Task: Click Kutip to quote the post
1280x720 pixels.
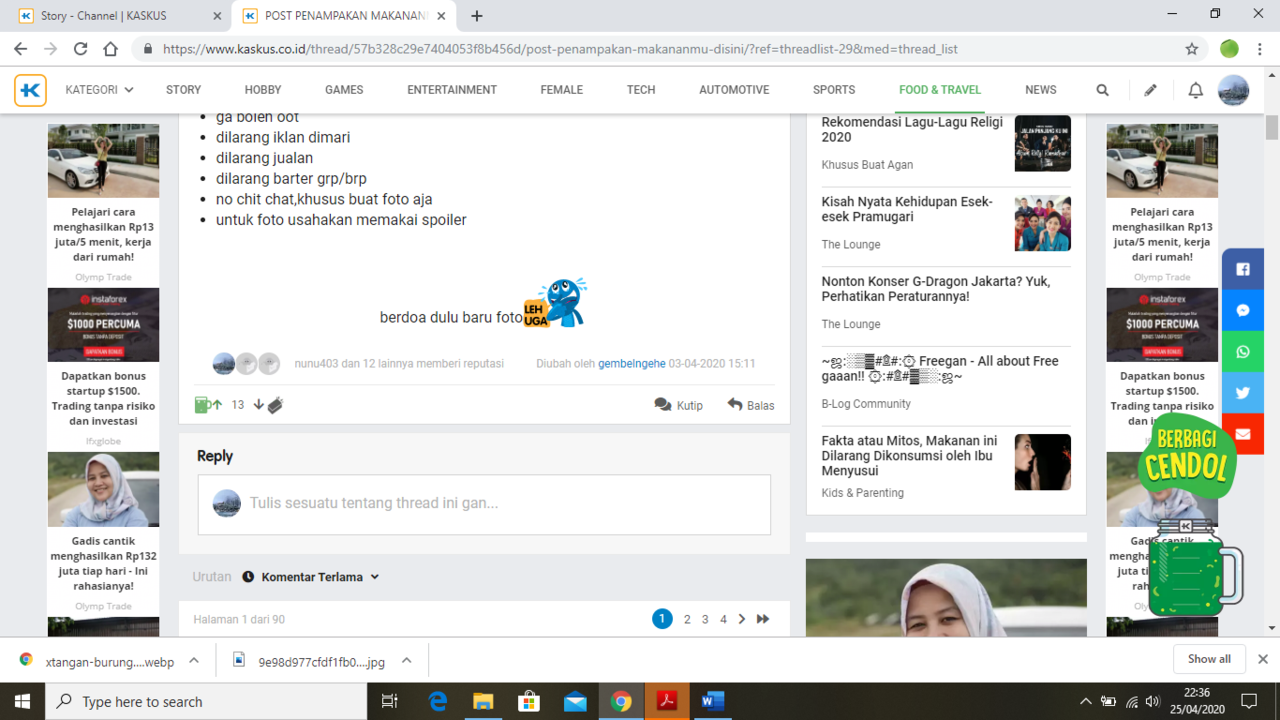Action: [x=679, y=405]
